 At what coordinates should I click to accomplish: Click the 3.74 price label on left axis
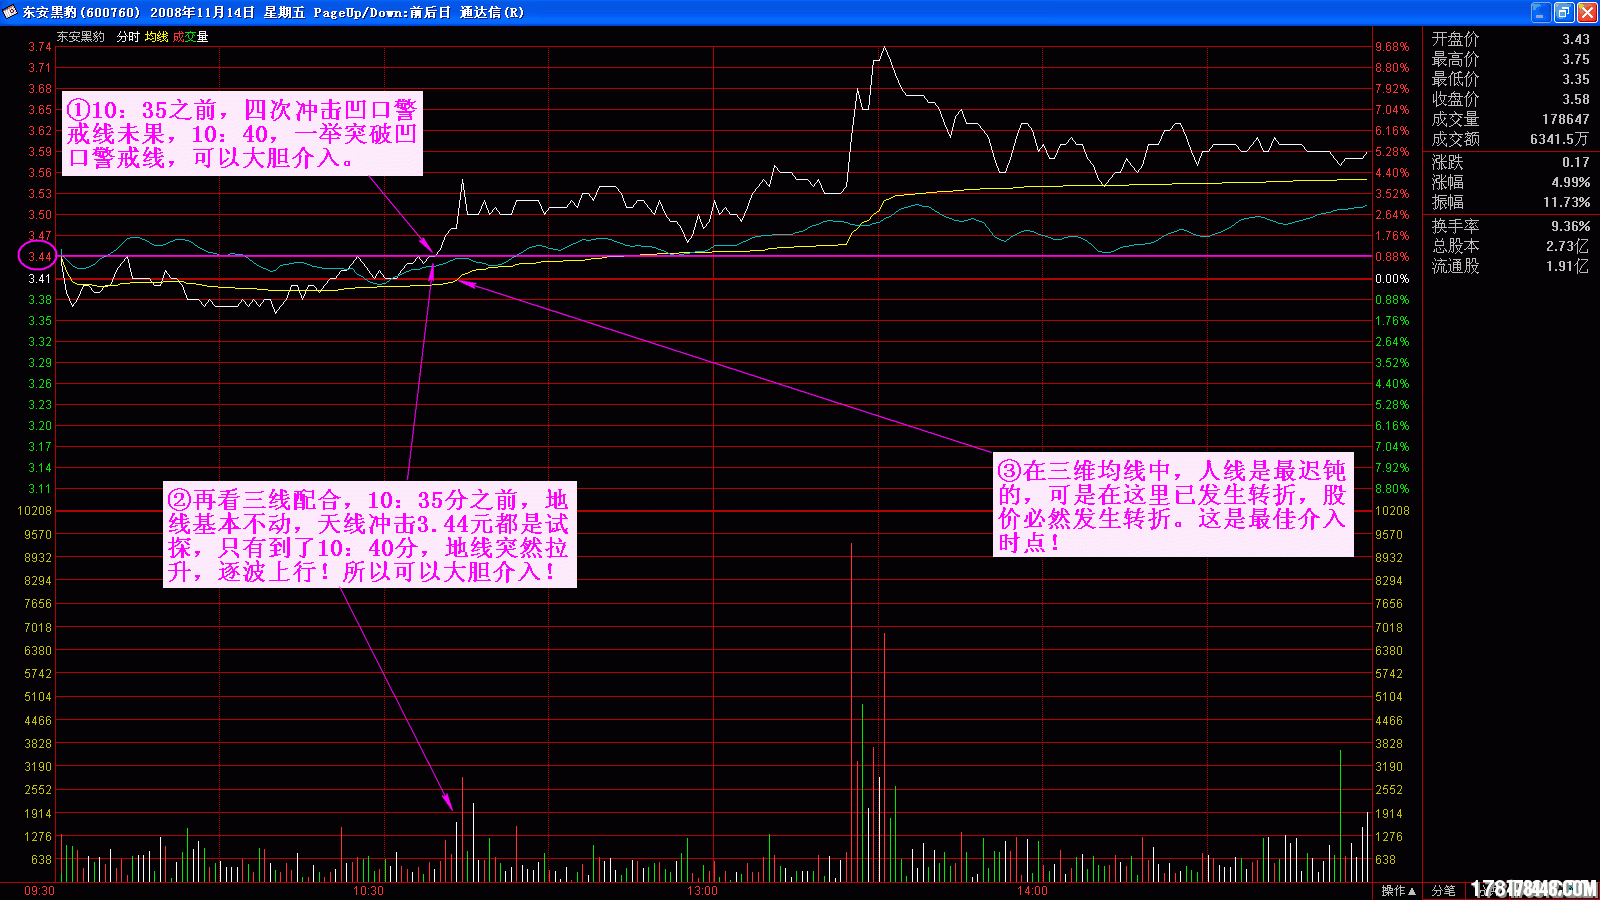point(39,47)
